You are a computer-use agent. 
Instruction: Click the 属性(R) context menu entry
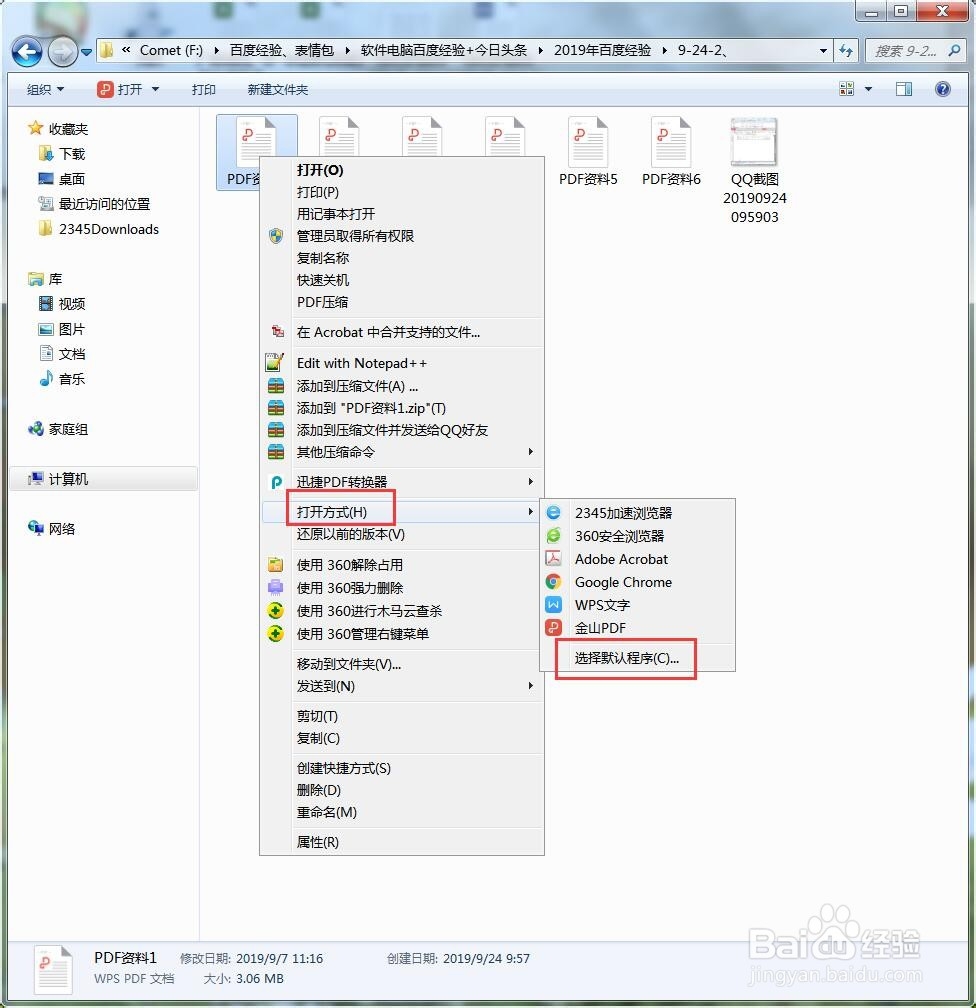pos(320,843)
